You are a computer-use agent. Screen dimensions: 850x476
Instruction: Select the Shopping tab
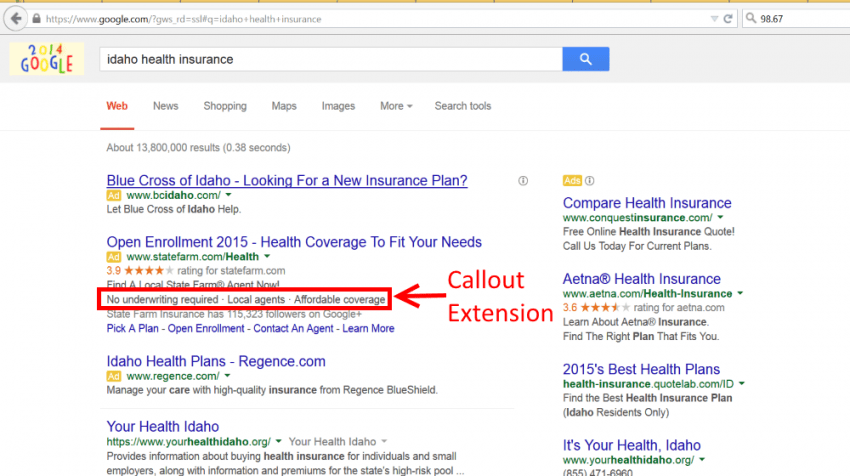point(225,106)
